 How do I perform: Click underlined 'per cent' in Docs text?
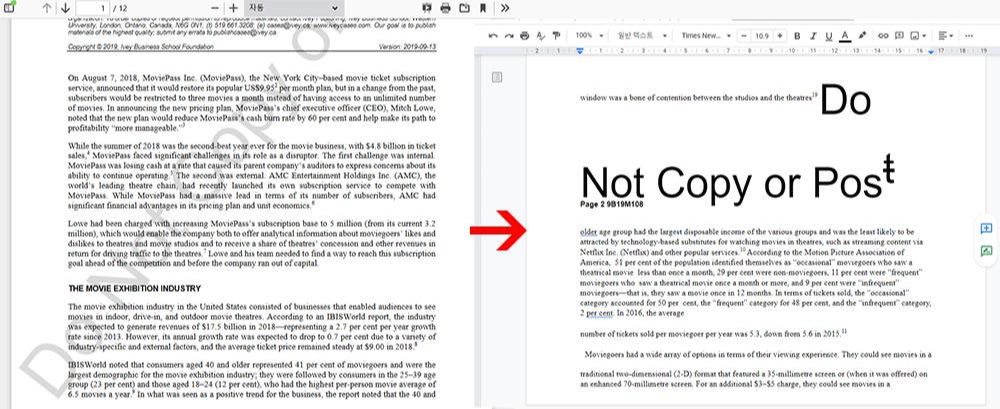(x=599, y=313)
